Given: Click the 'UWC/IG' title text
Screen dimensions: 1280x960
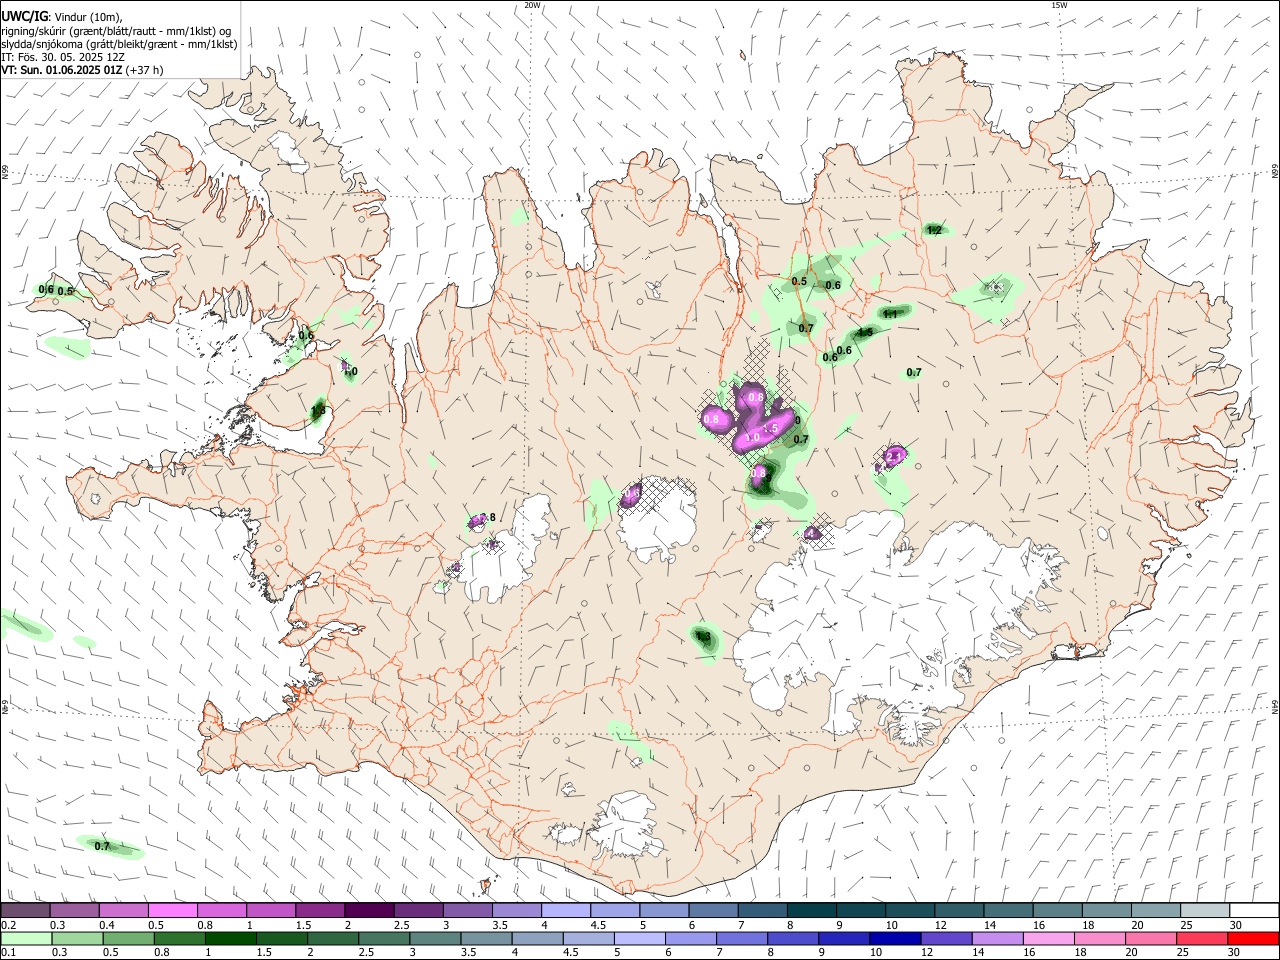Looking at the screenshot, I should tap(24, 16).
